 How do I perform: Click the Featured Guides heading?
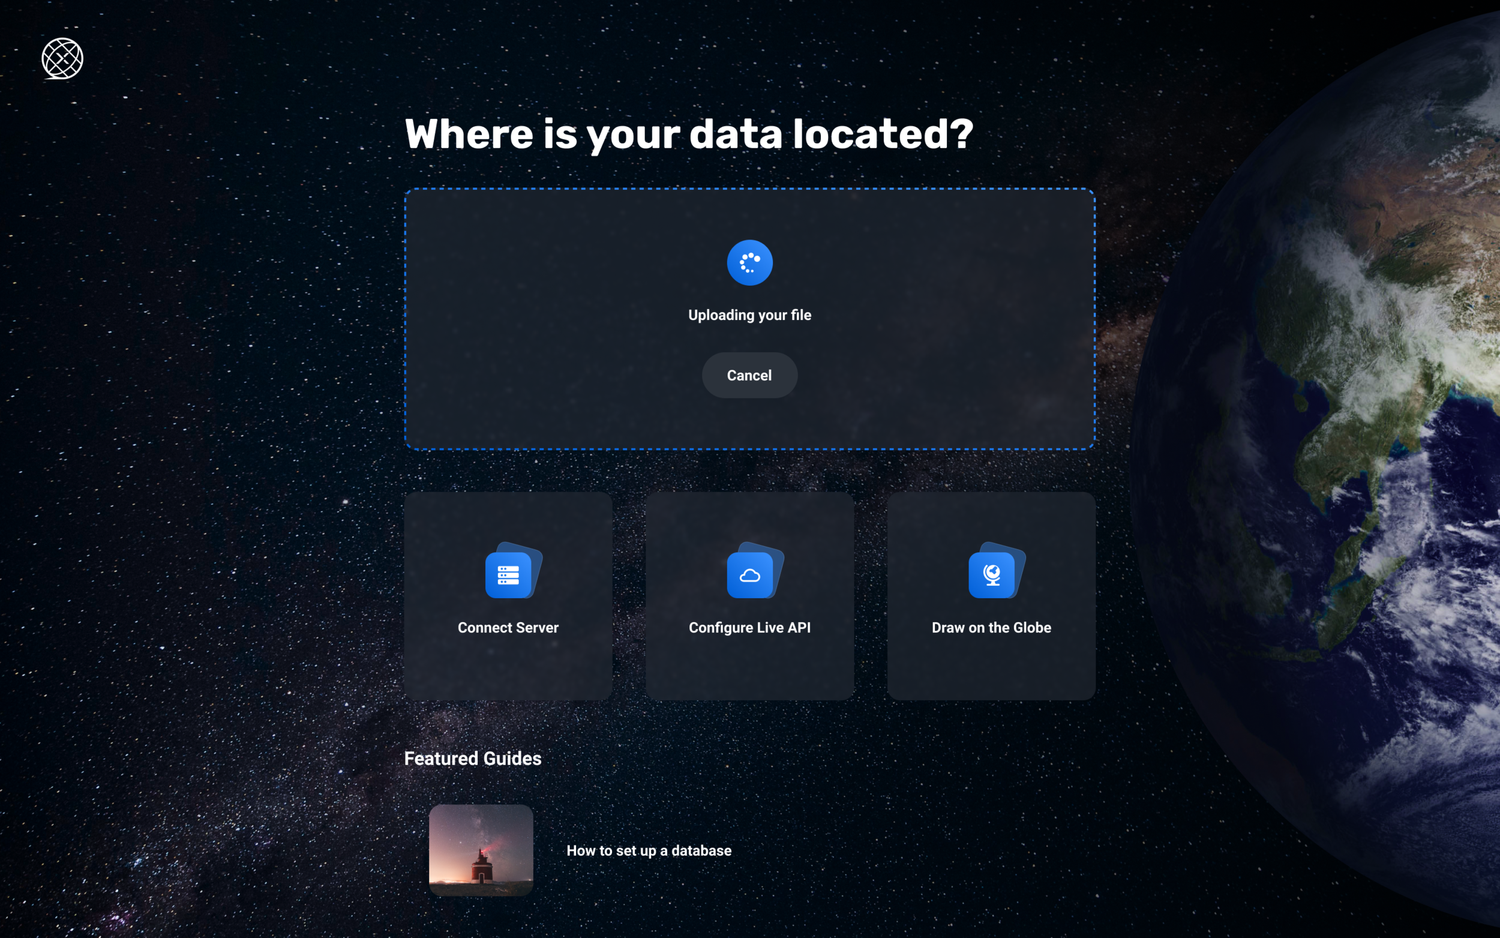coord(472,758)
